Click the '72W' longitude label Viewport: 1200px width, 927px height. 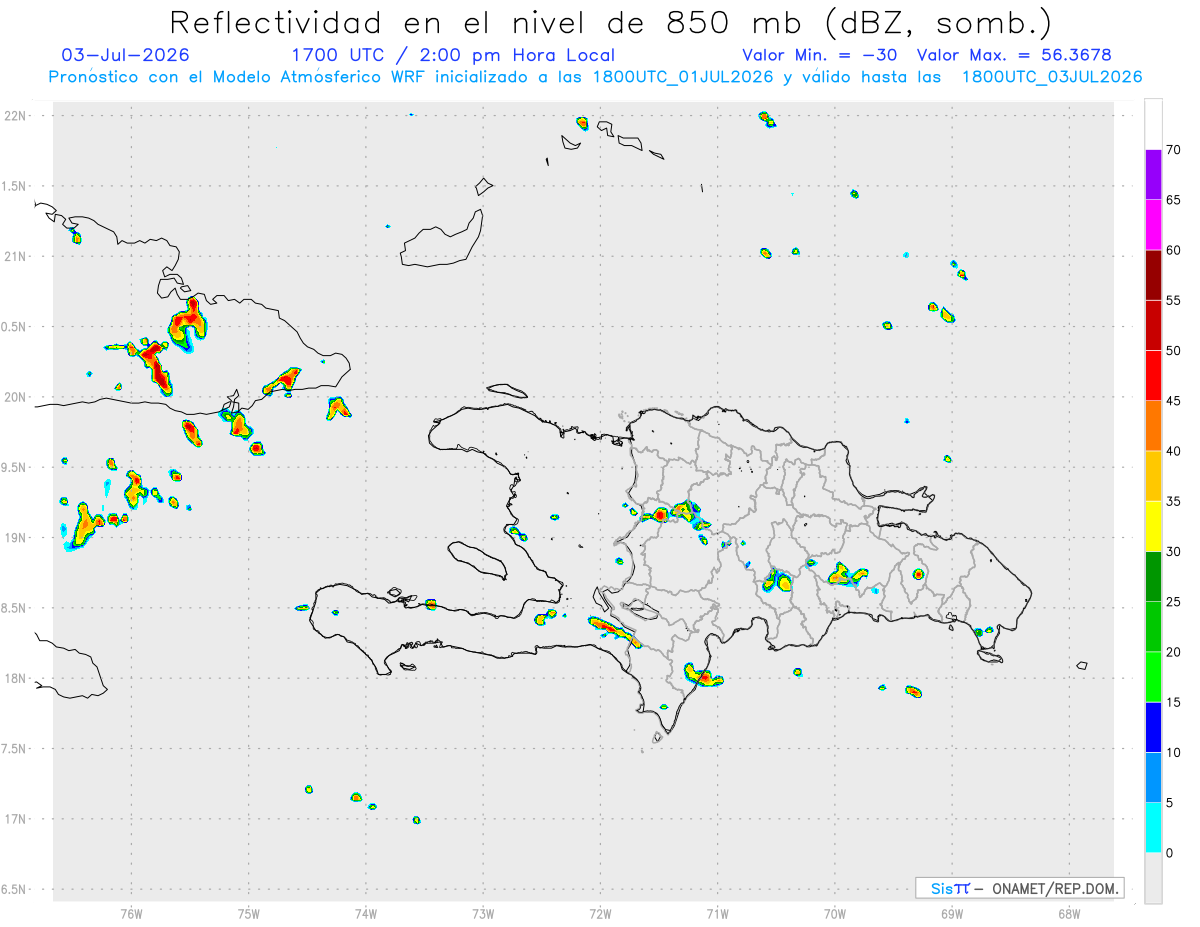click(600, 914)
